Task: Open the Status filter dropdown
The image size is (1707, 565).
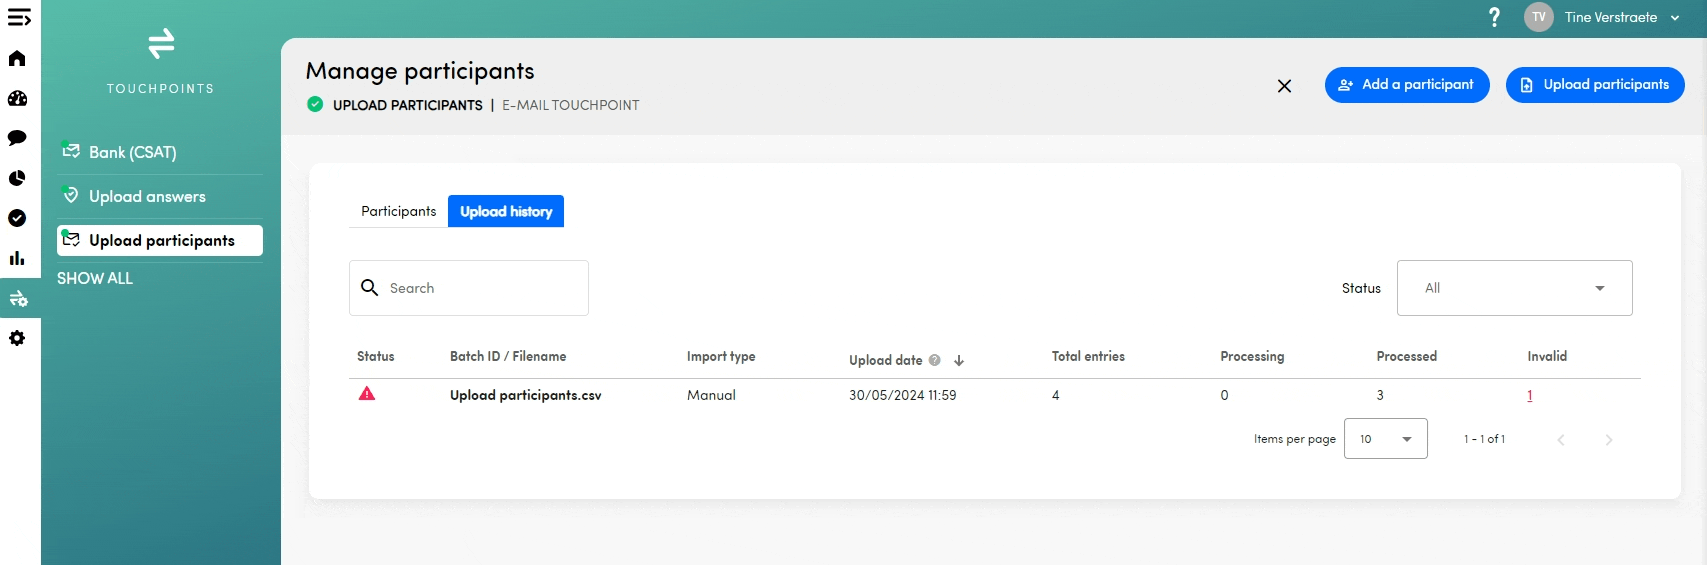Action: pyautogui.click(x=1514, y=288)
